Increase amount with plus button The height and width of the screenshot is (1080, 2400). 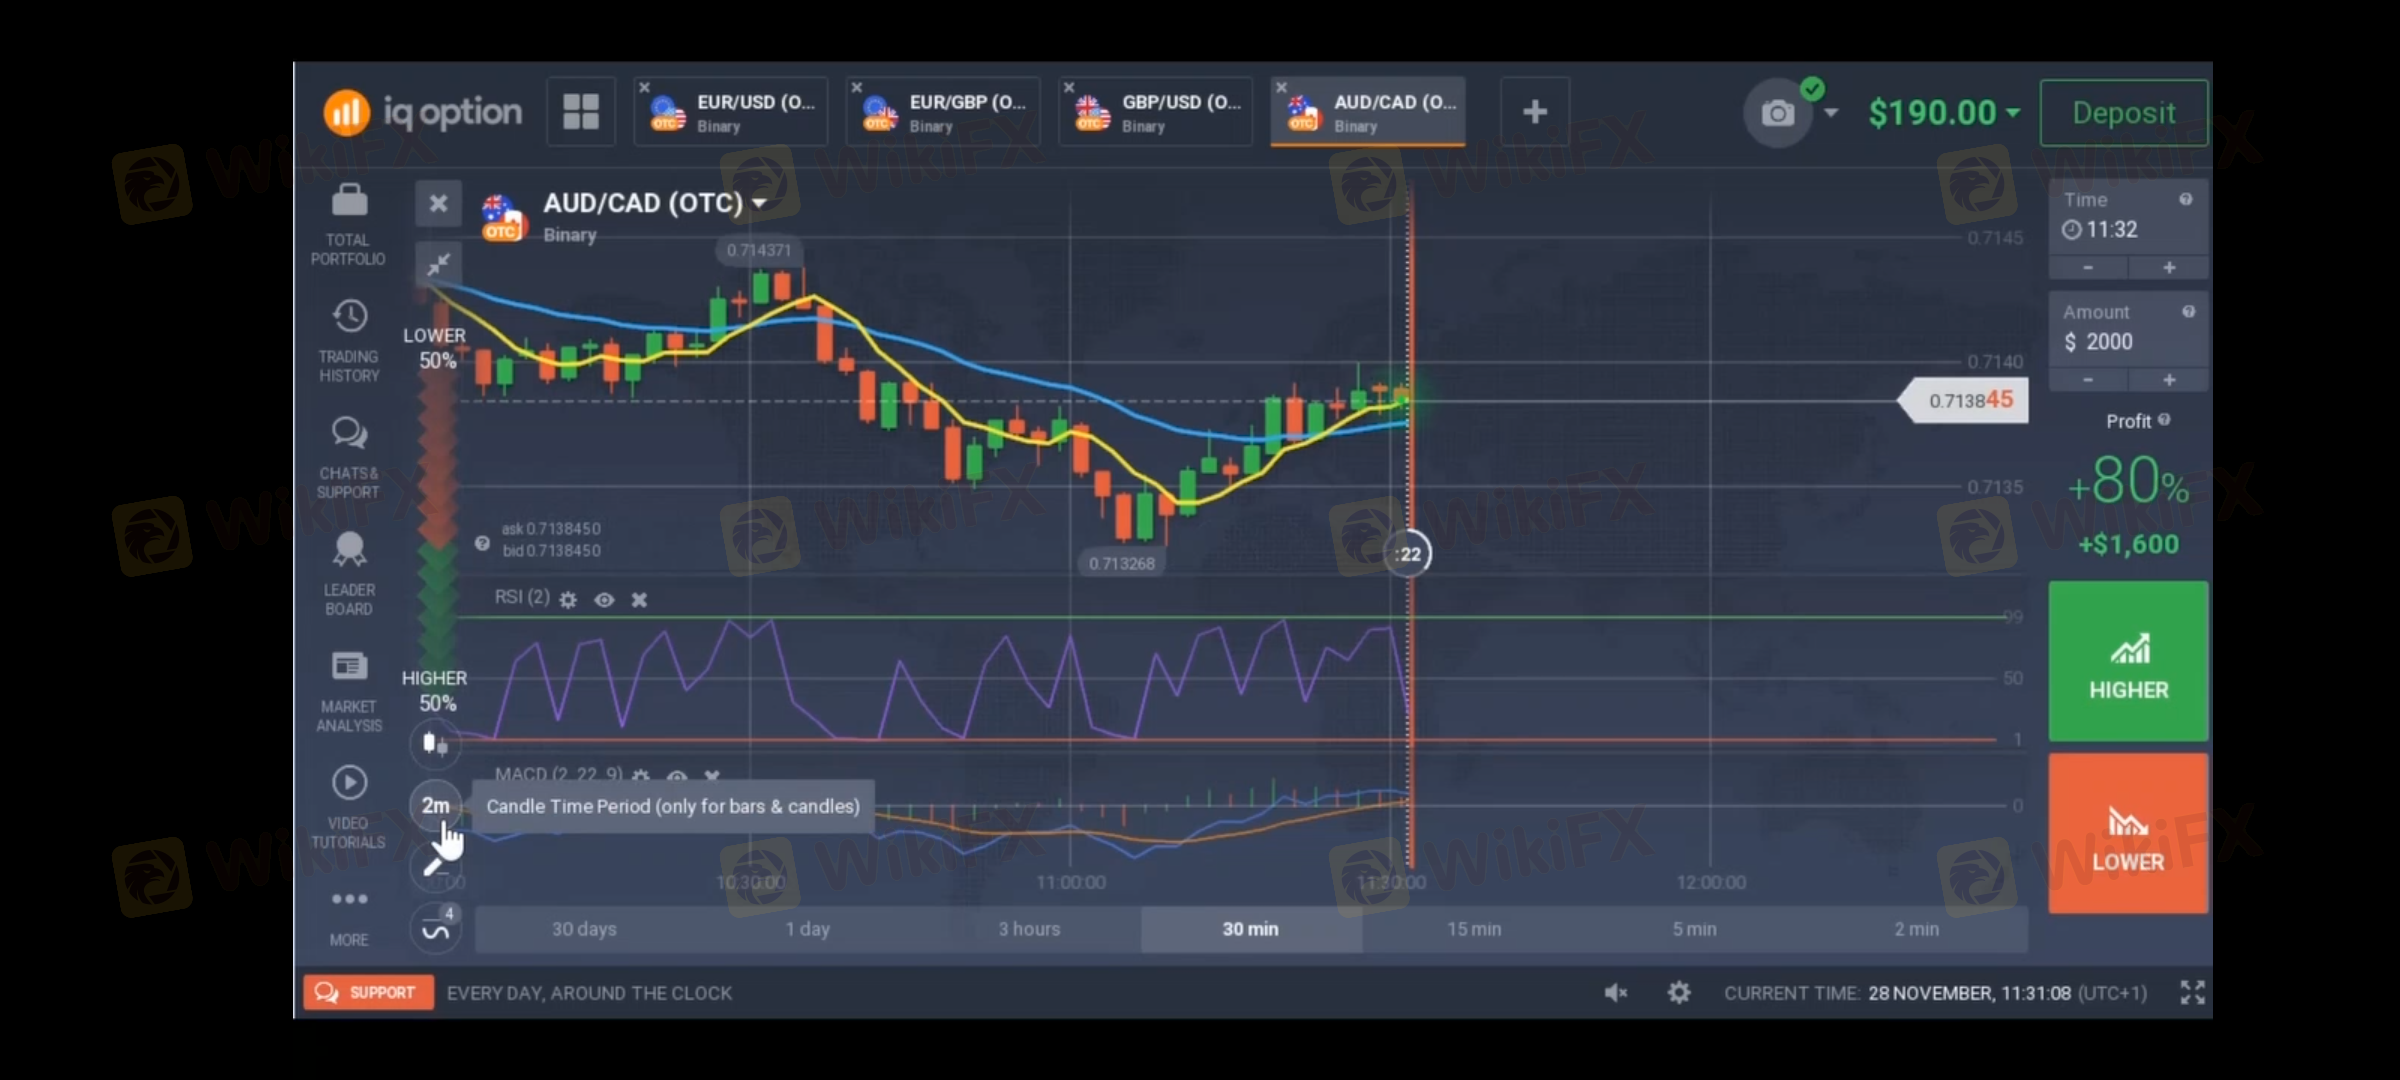2169,380
